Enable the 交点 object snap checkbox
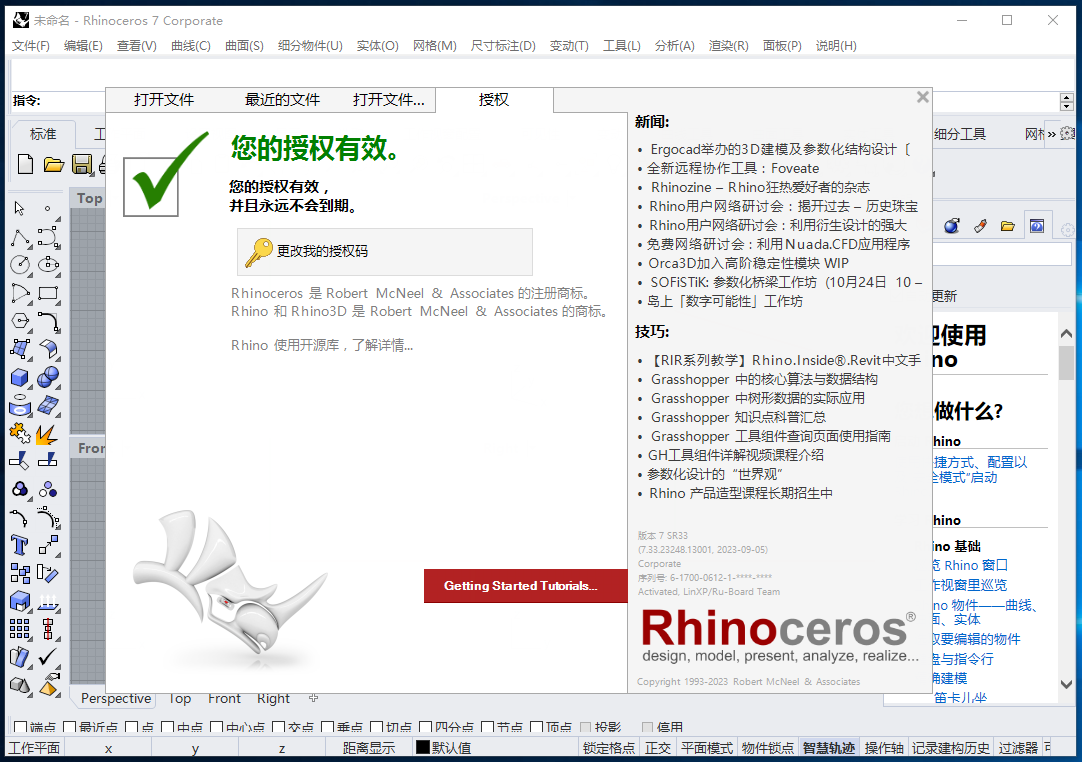This screenshot has width=1082, height=762. (279, 727)
